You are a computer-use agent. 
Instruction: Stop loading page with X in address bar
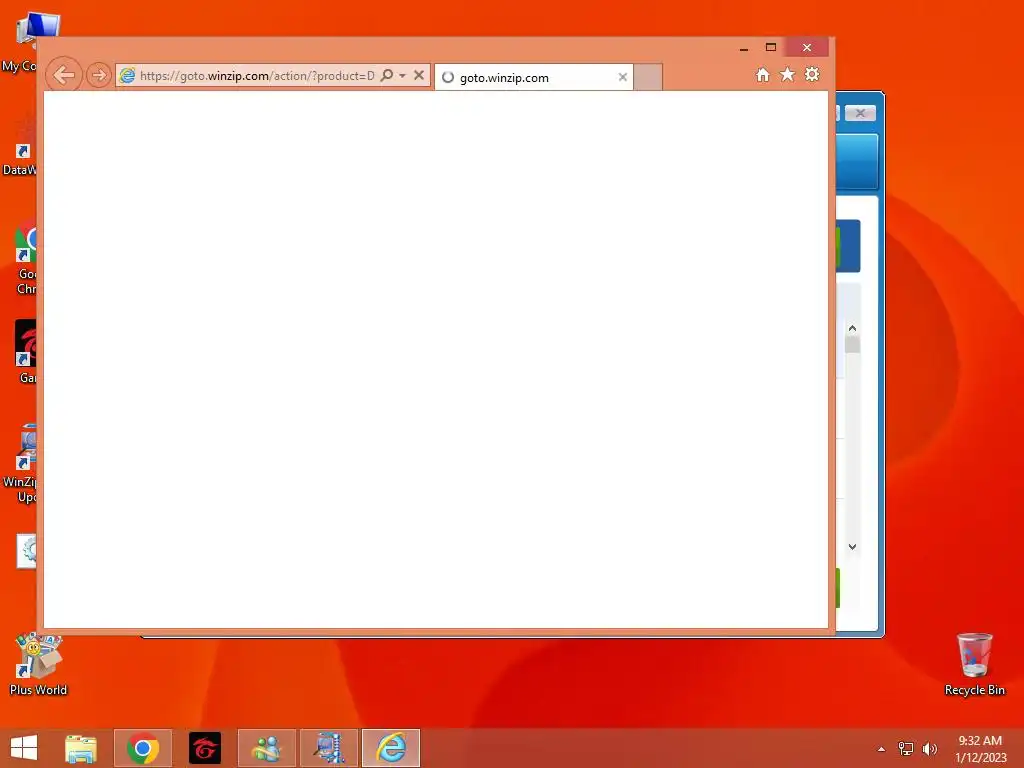pos(419,75)
